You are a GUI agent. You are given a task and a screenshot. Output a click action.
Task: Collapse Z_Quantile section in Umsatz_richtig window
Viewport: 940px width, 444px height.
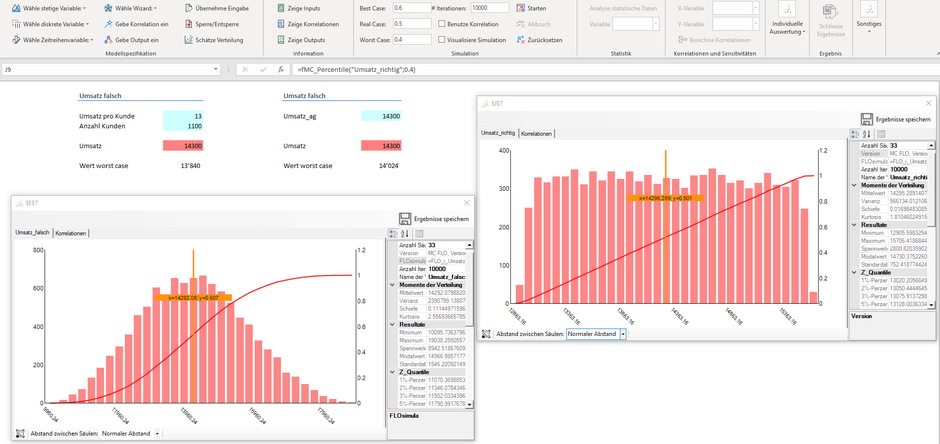855,272
